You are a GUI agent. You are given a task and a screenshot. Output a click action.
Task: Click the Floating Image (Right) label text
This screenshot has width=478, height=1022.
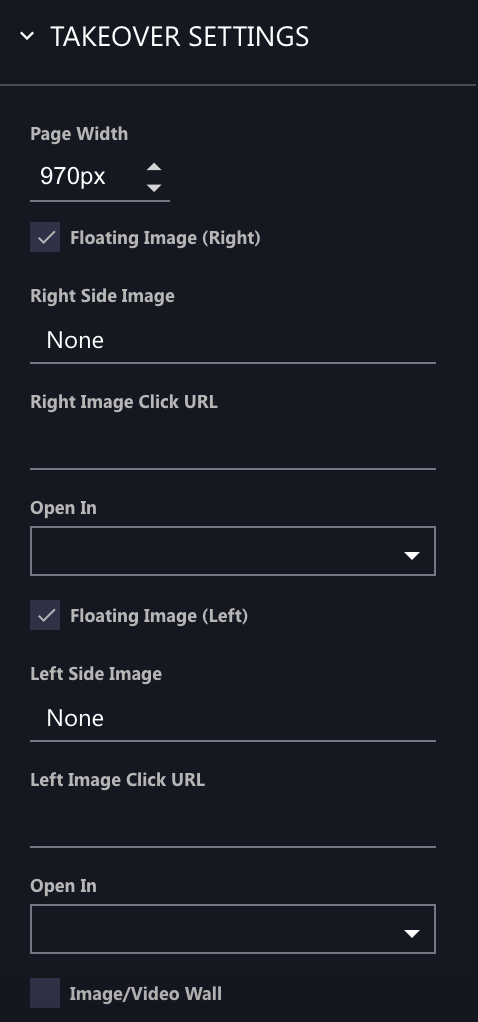pyautogui.click(x=165, y=238)
